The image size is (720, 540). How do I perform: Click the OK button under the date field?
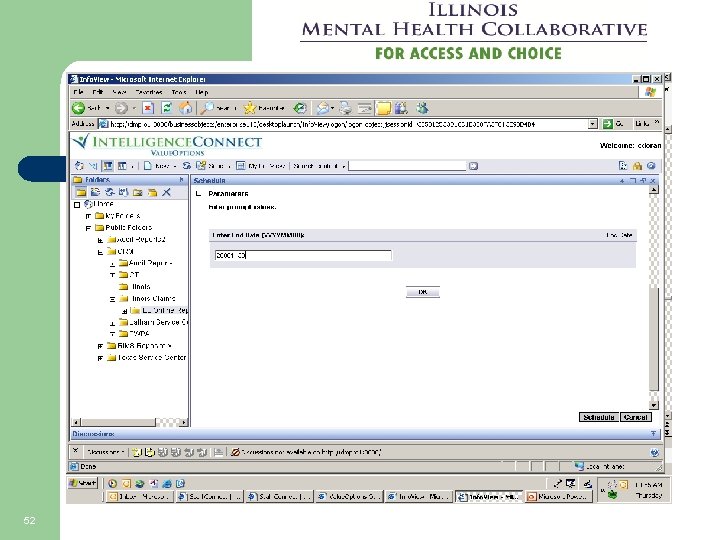(x=422, y=292)
